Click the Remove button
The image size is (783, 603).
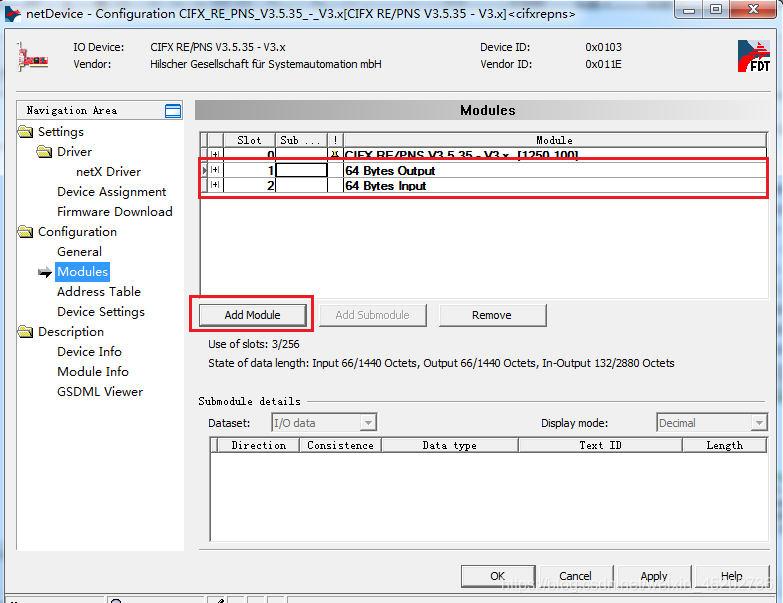tap(492, 315)
